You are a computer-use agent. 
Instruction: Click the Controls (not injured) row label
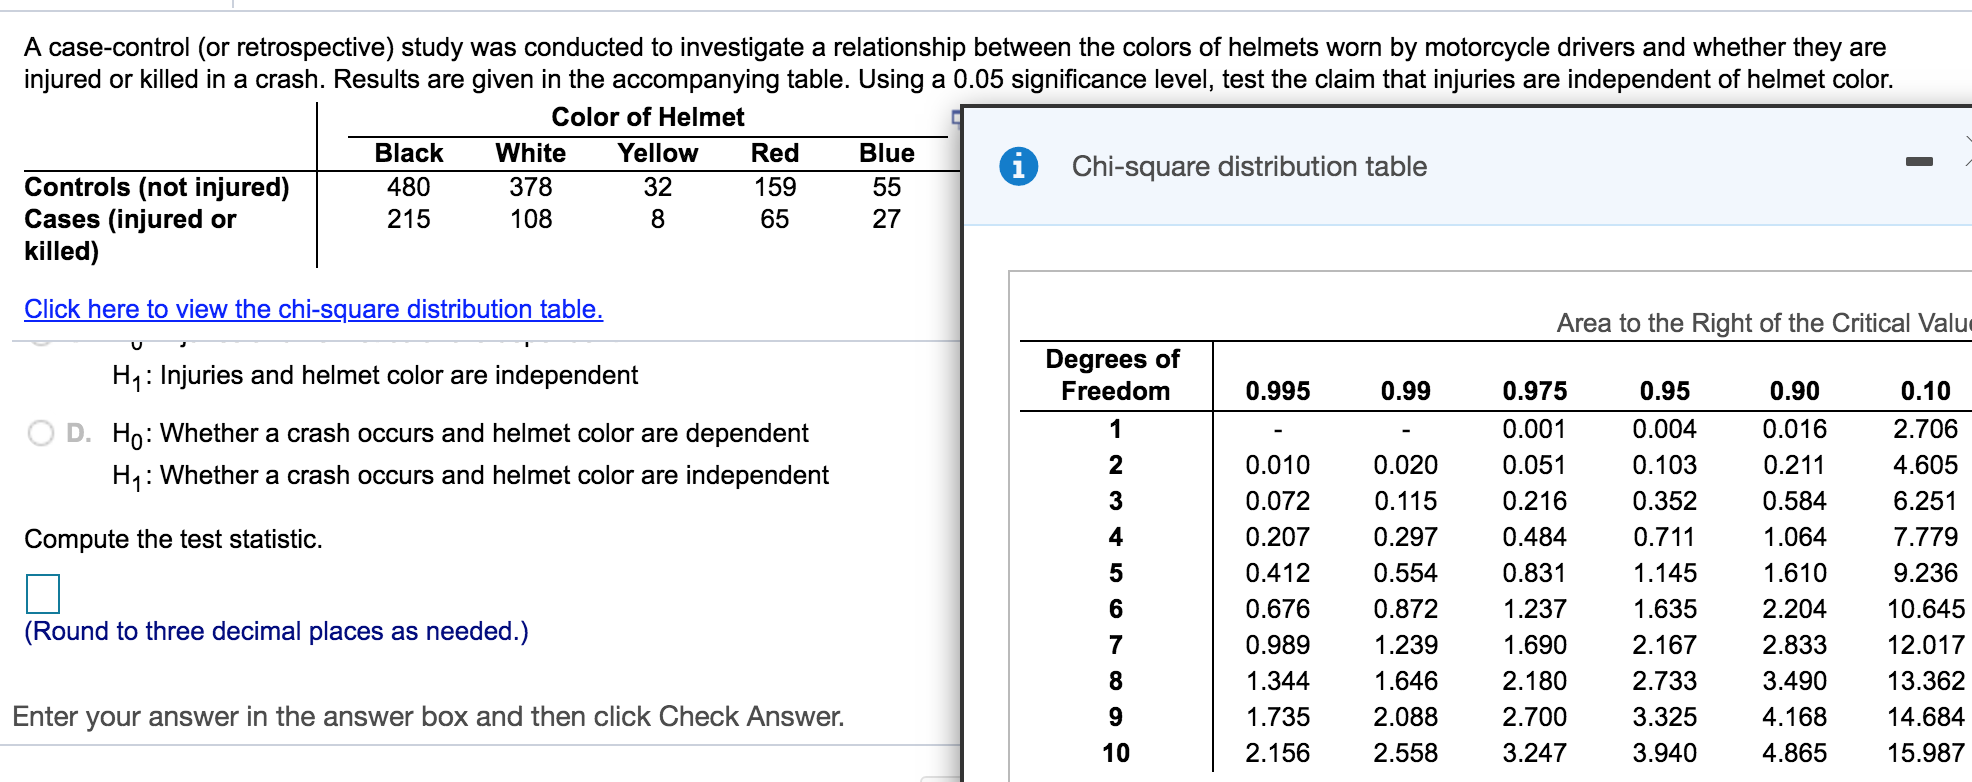point(157,187)
